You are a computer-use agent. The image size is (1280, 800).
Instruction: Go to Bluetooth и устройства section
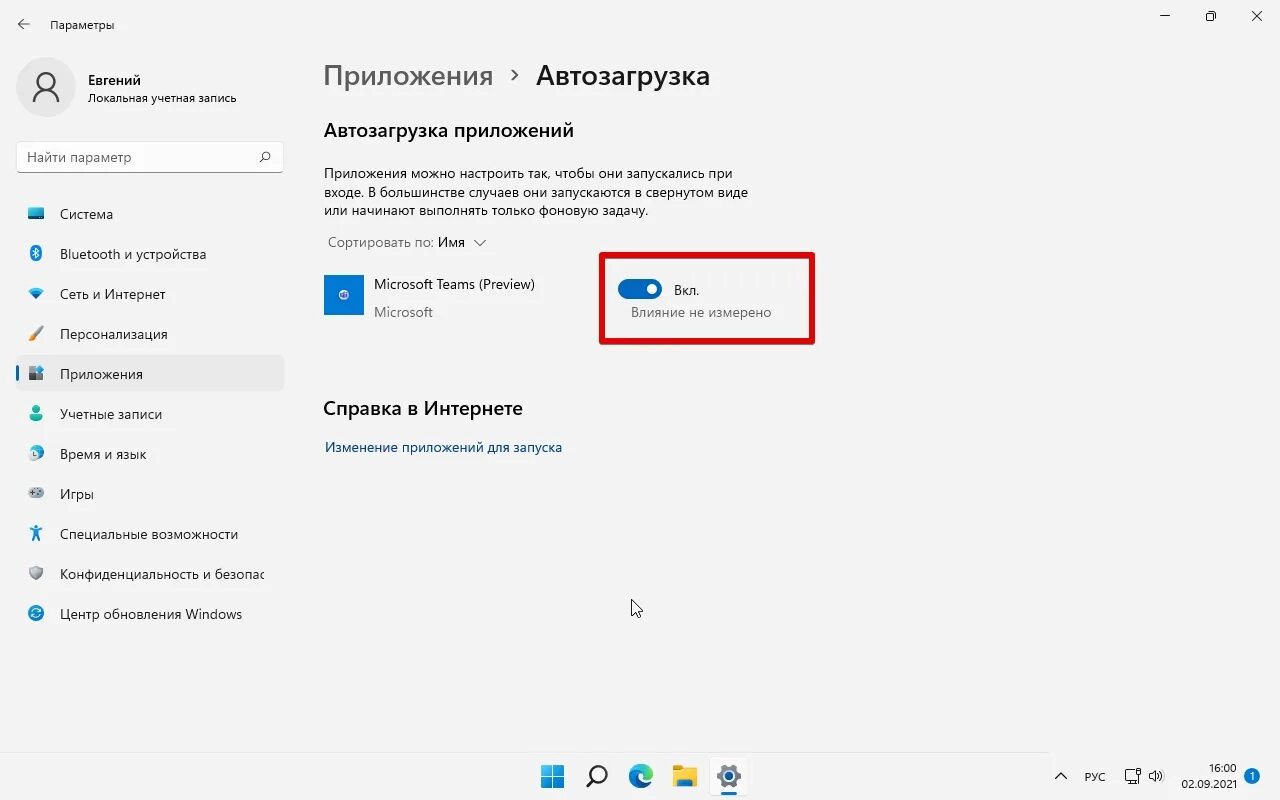point(150,254)
